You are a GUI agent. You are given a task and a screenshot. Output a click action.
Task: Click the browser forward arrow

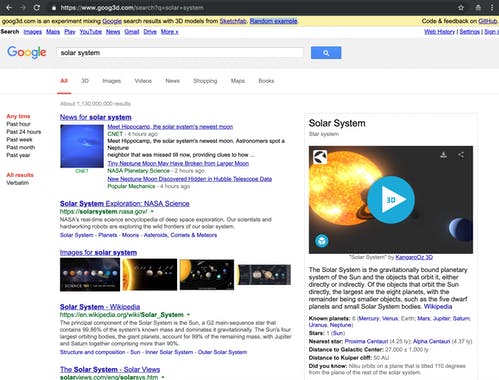[x=23, y=7]
